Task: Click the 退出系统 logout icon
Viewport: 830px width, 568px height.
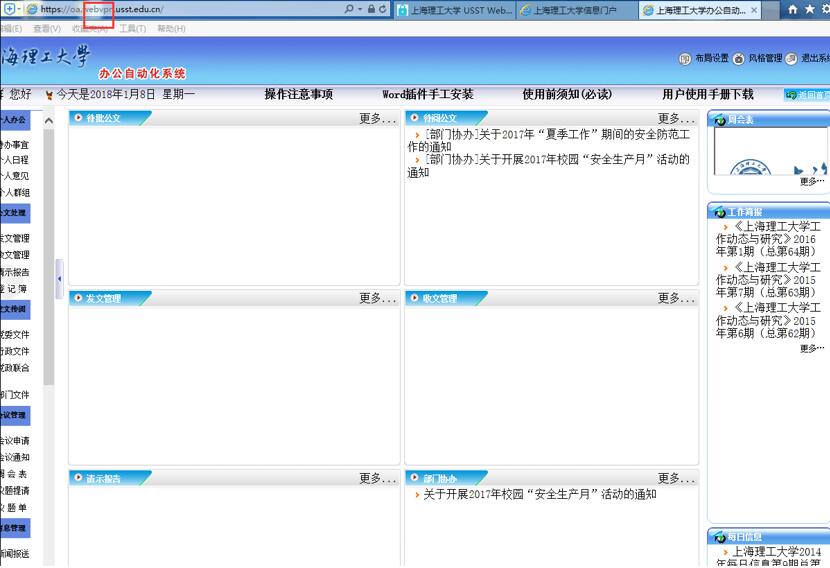Action: 791,59
